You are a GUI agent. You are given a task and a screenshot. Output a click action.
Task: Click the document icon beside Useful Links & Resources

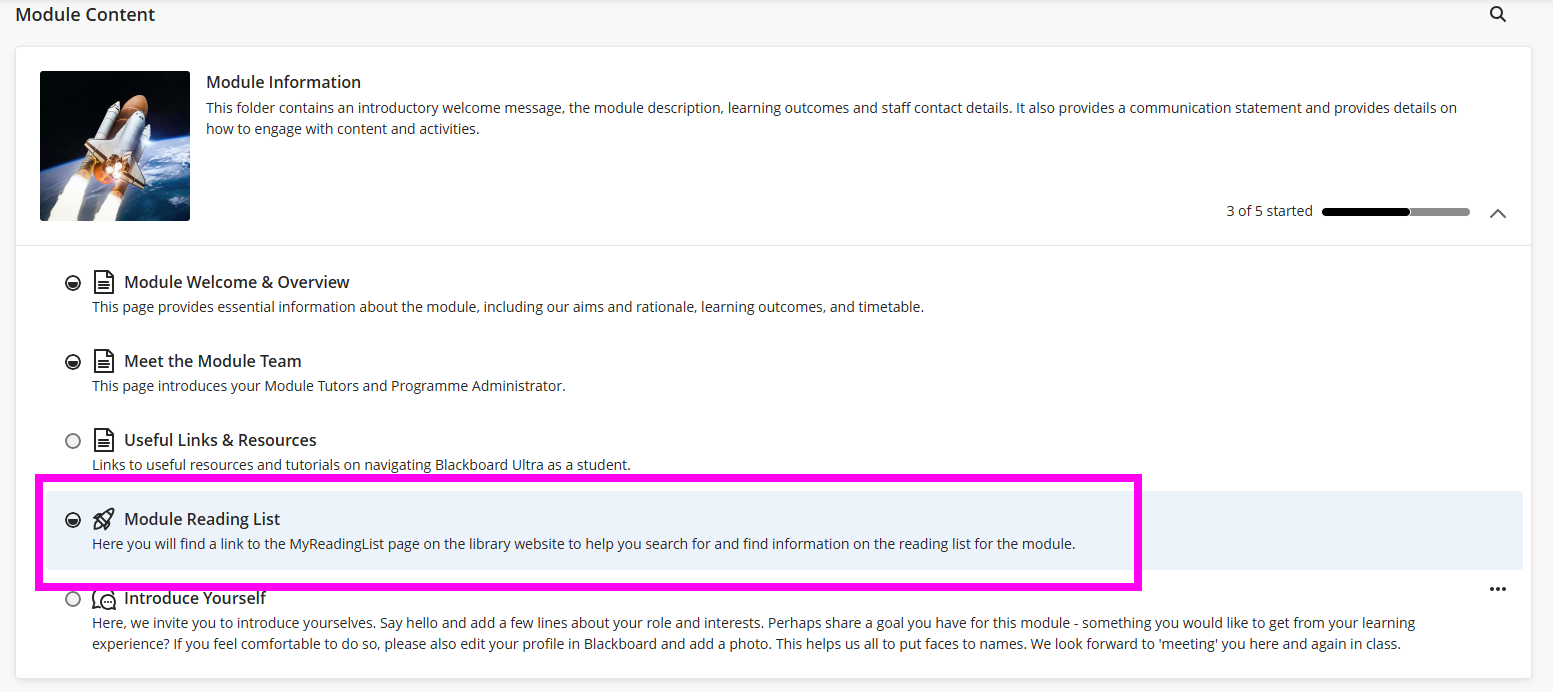pyautogui.click(x=103, y=440)
